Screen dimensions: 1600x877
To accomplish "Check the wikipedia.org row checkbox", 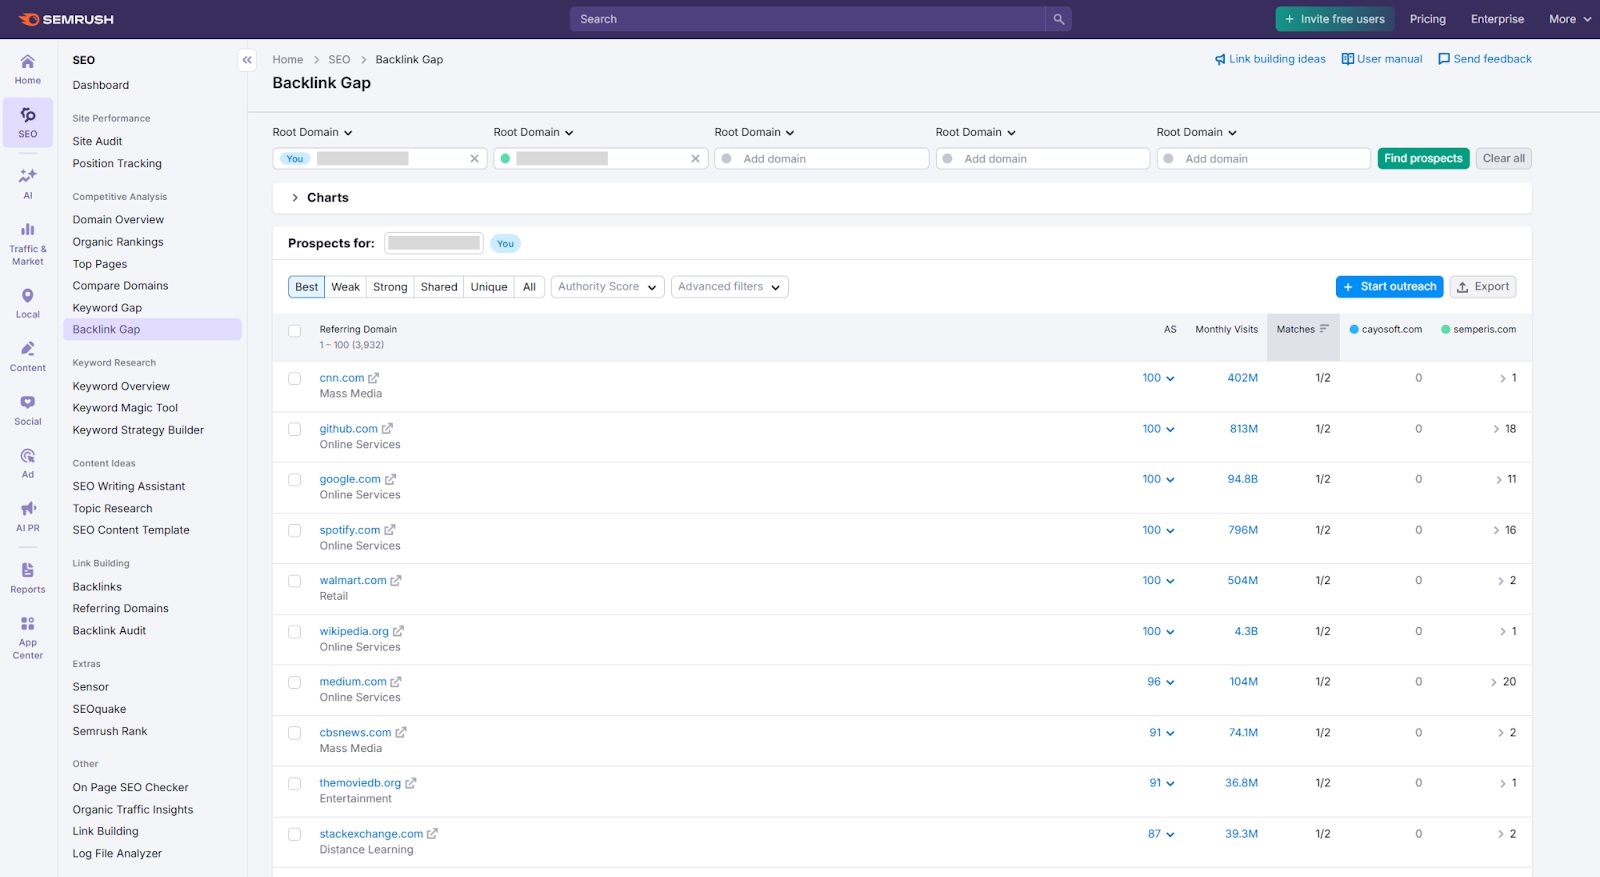I will point(295,632).
